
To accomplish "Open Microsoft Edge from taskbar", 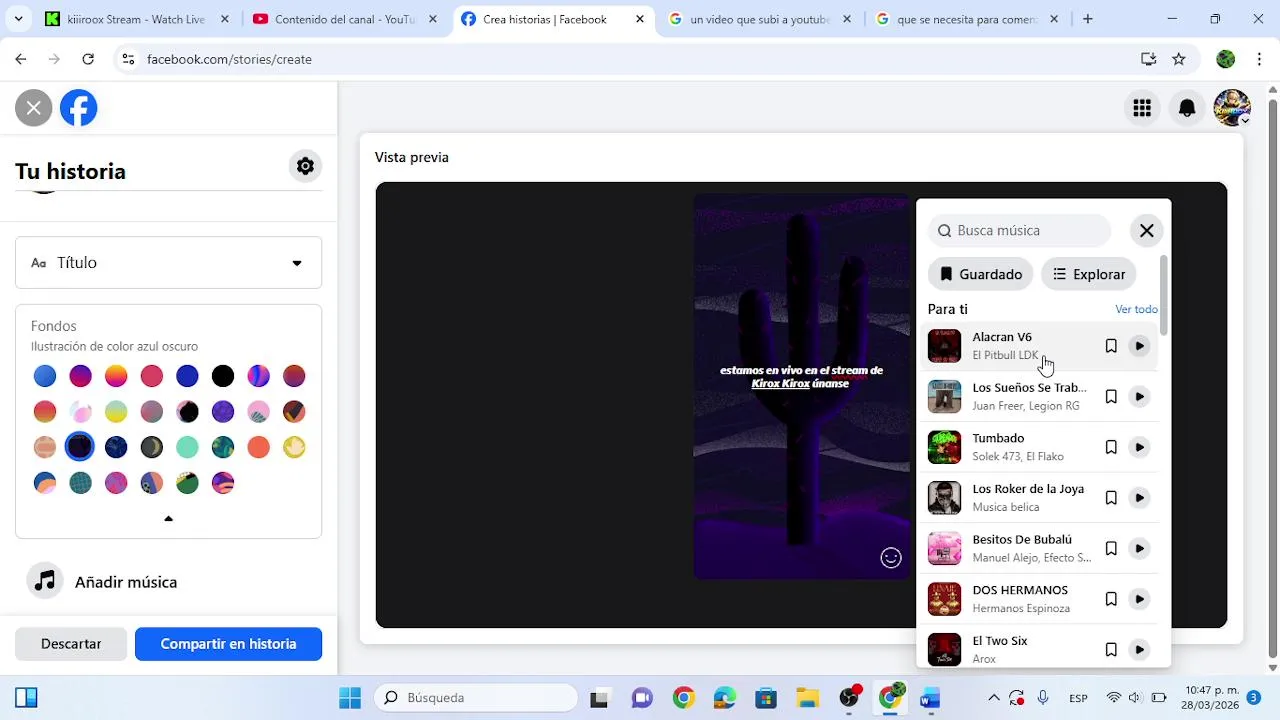I will point(724,698).
